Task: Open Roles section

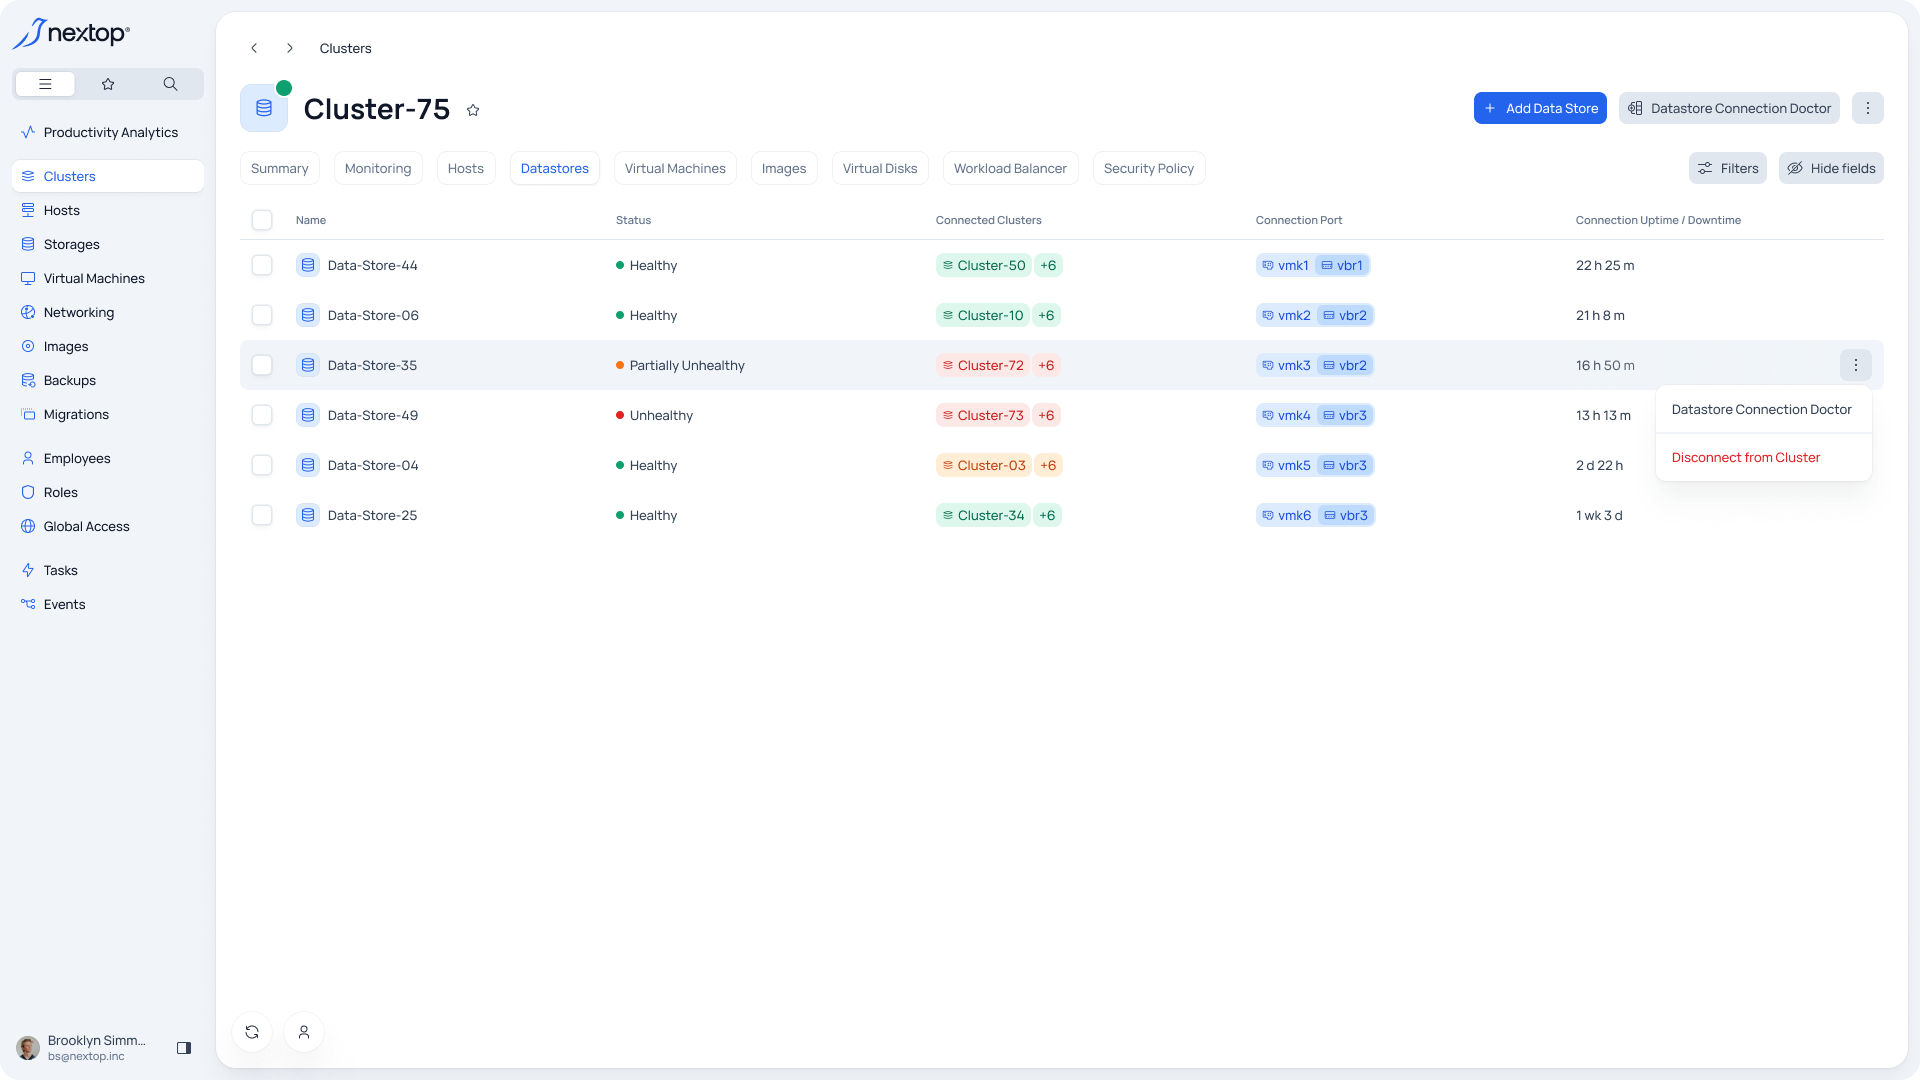Action: tap(108, 492)
